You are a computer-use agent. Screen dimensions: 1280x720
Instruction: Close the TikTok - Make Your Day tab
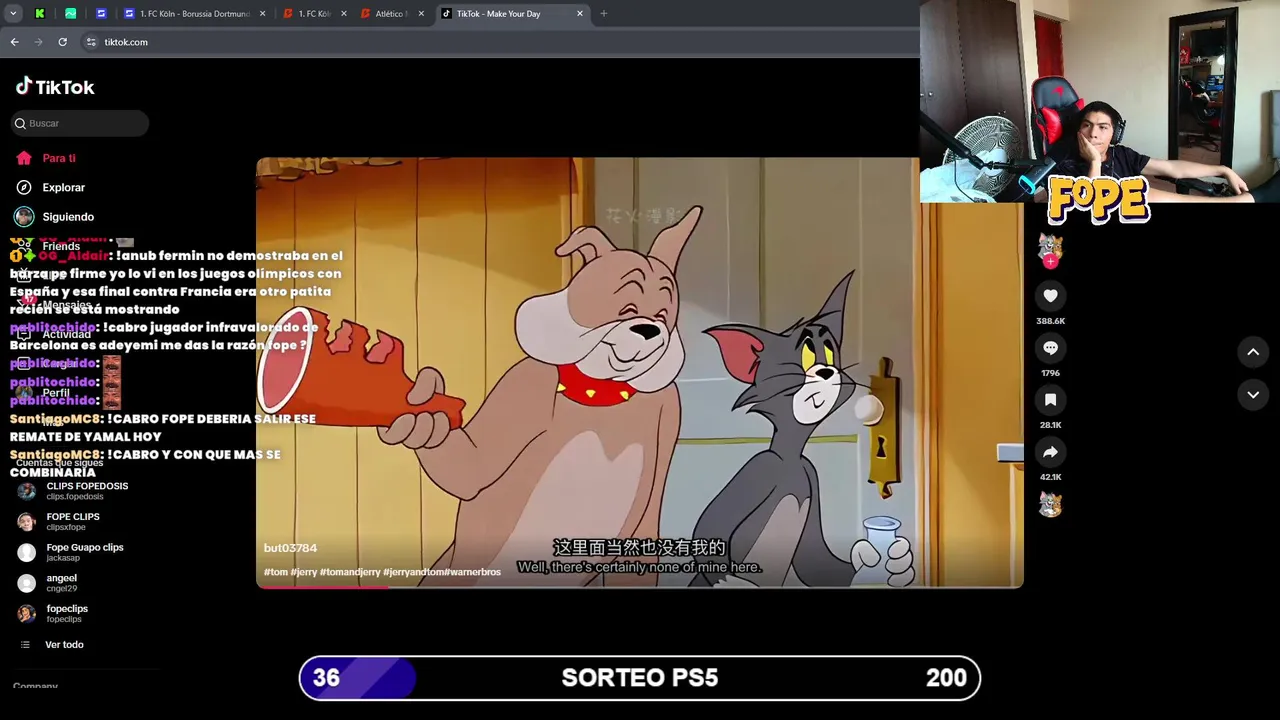point(580,14)
